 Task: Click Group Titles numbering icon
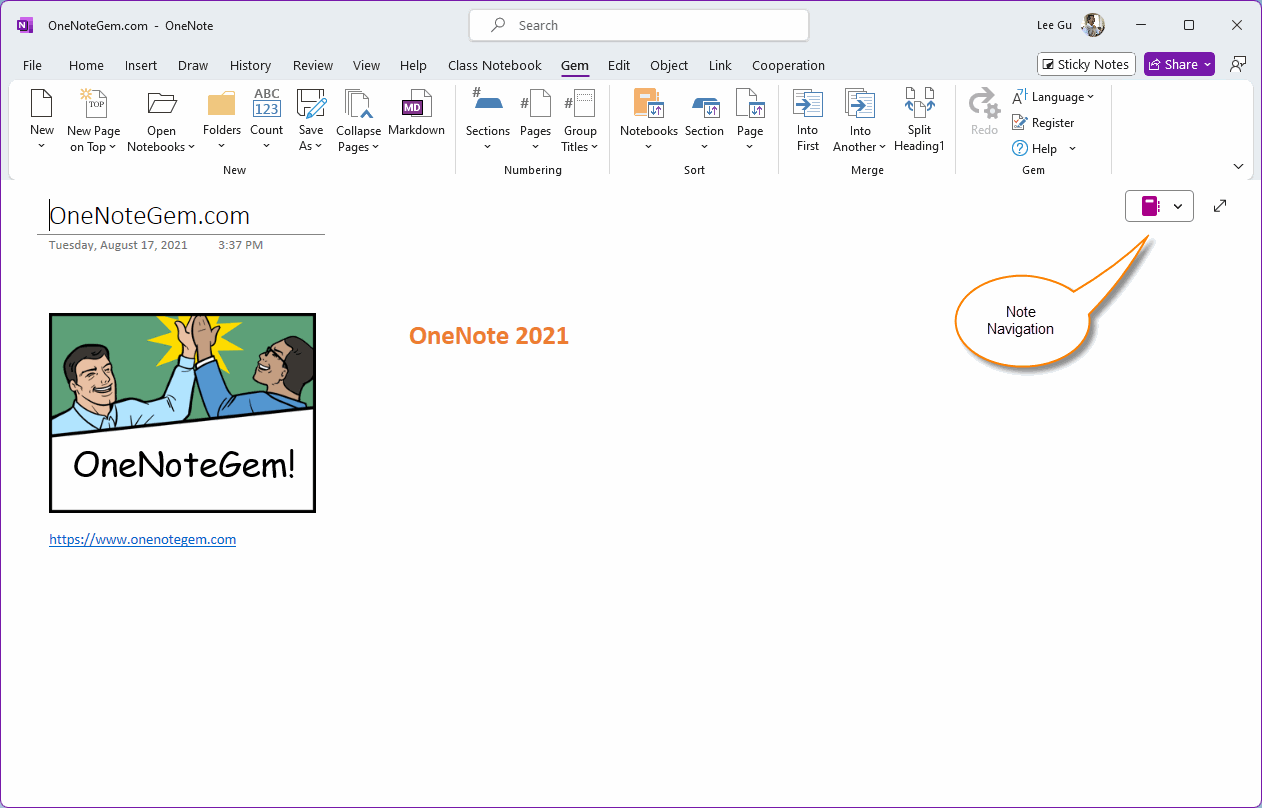click(x=580, y=104)
